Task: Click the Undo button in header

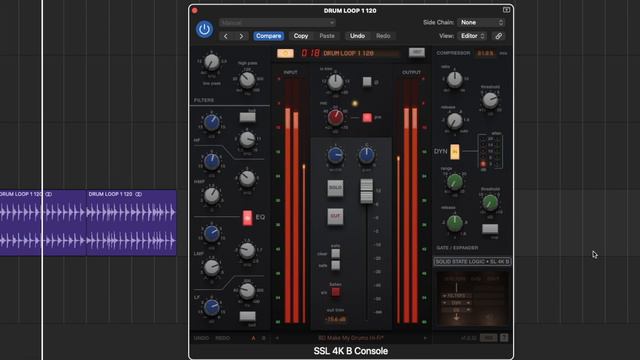Action: point(357,36)
